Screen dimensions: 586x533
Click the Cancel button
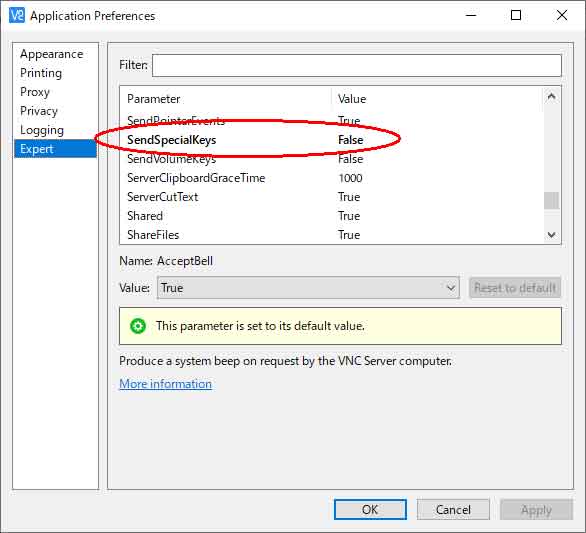pyautogui.click(x=453, y=509)
